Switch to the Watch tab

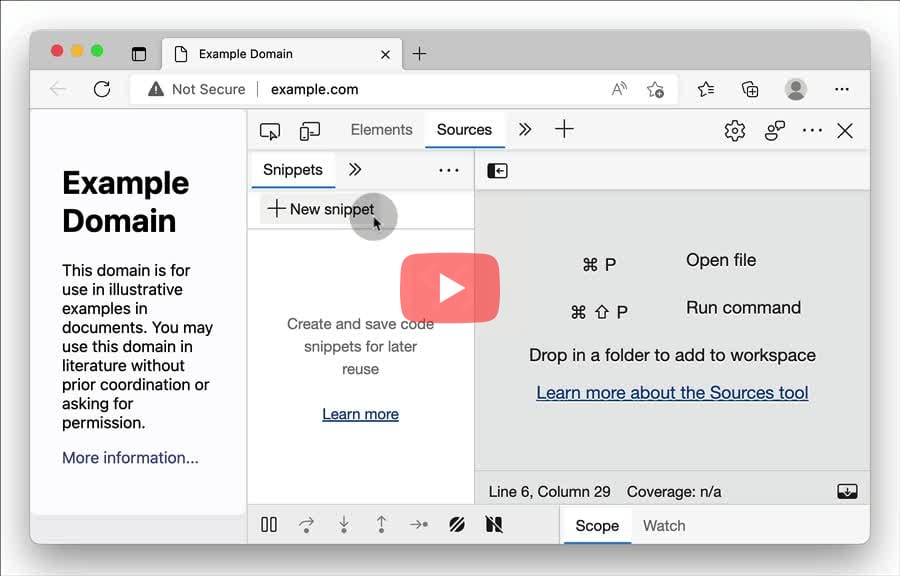click(664, 526)
